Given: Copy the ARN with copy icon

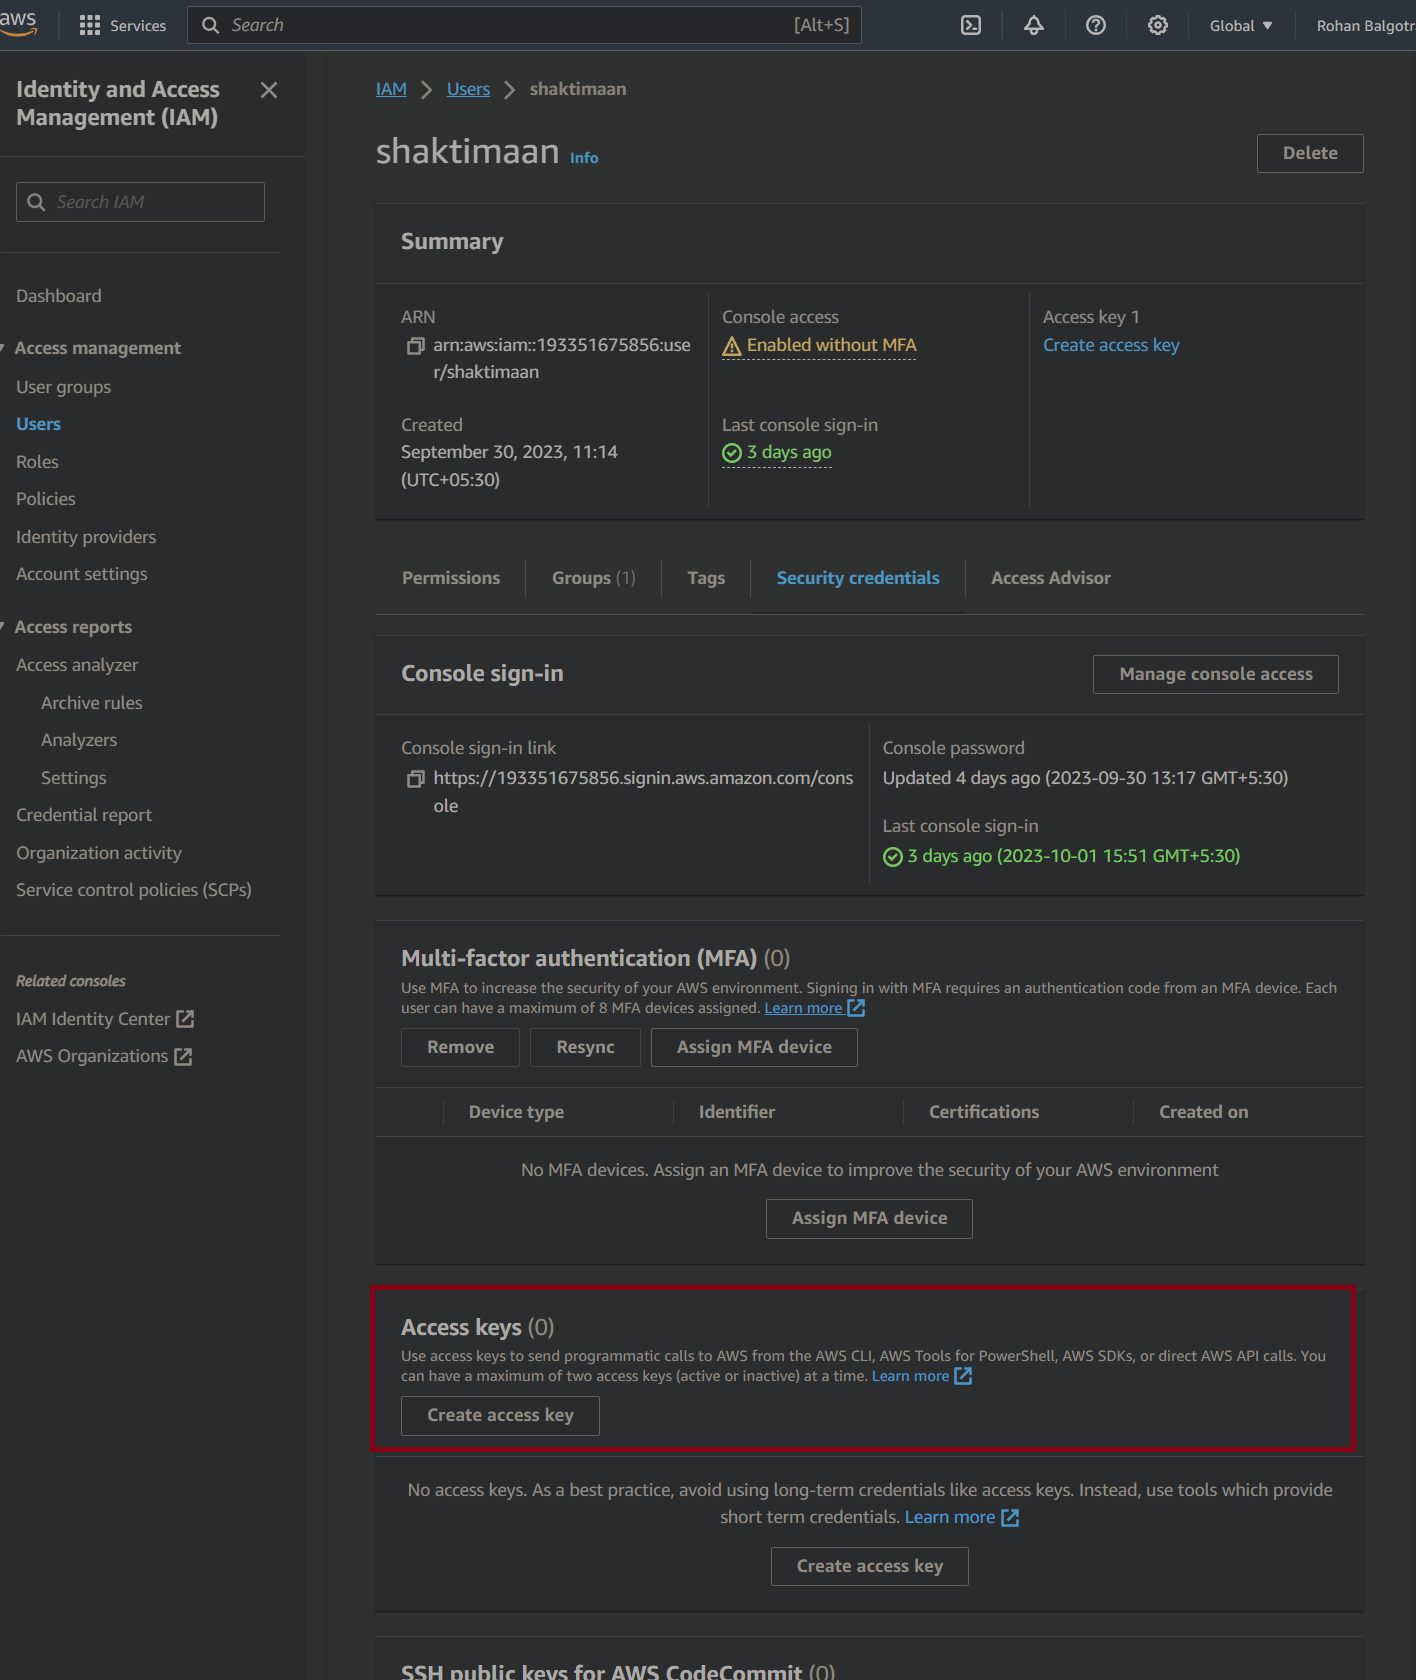Looking at the screenshot, I should [416, 346].
